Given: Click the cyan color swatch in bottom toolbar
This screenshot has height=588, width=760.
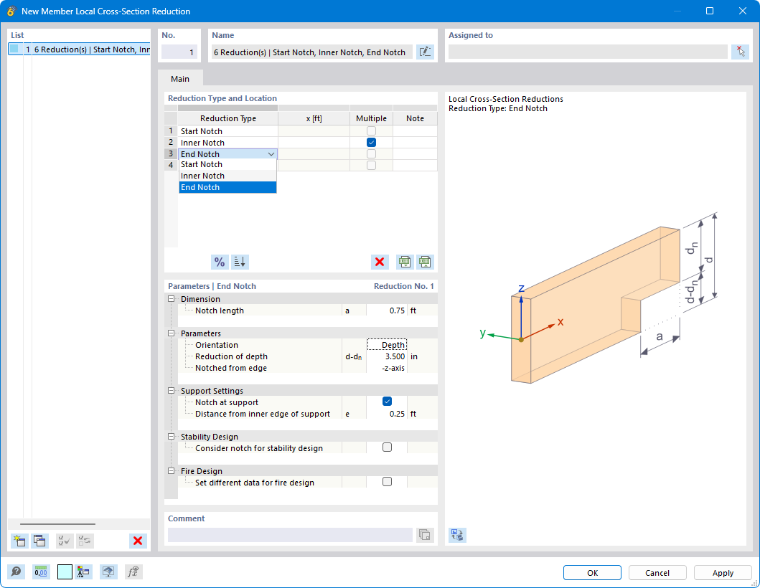Looking at the screenshot, I should point(64,572).
